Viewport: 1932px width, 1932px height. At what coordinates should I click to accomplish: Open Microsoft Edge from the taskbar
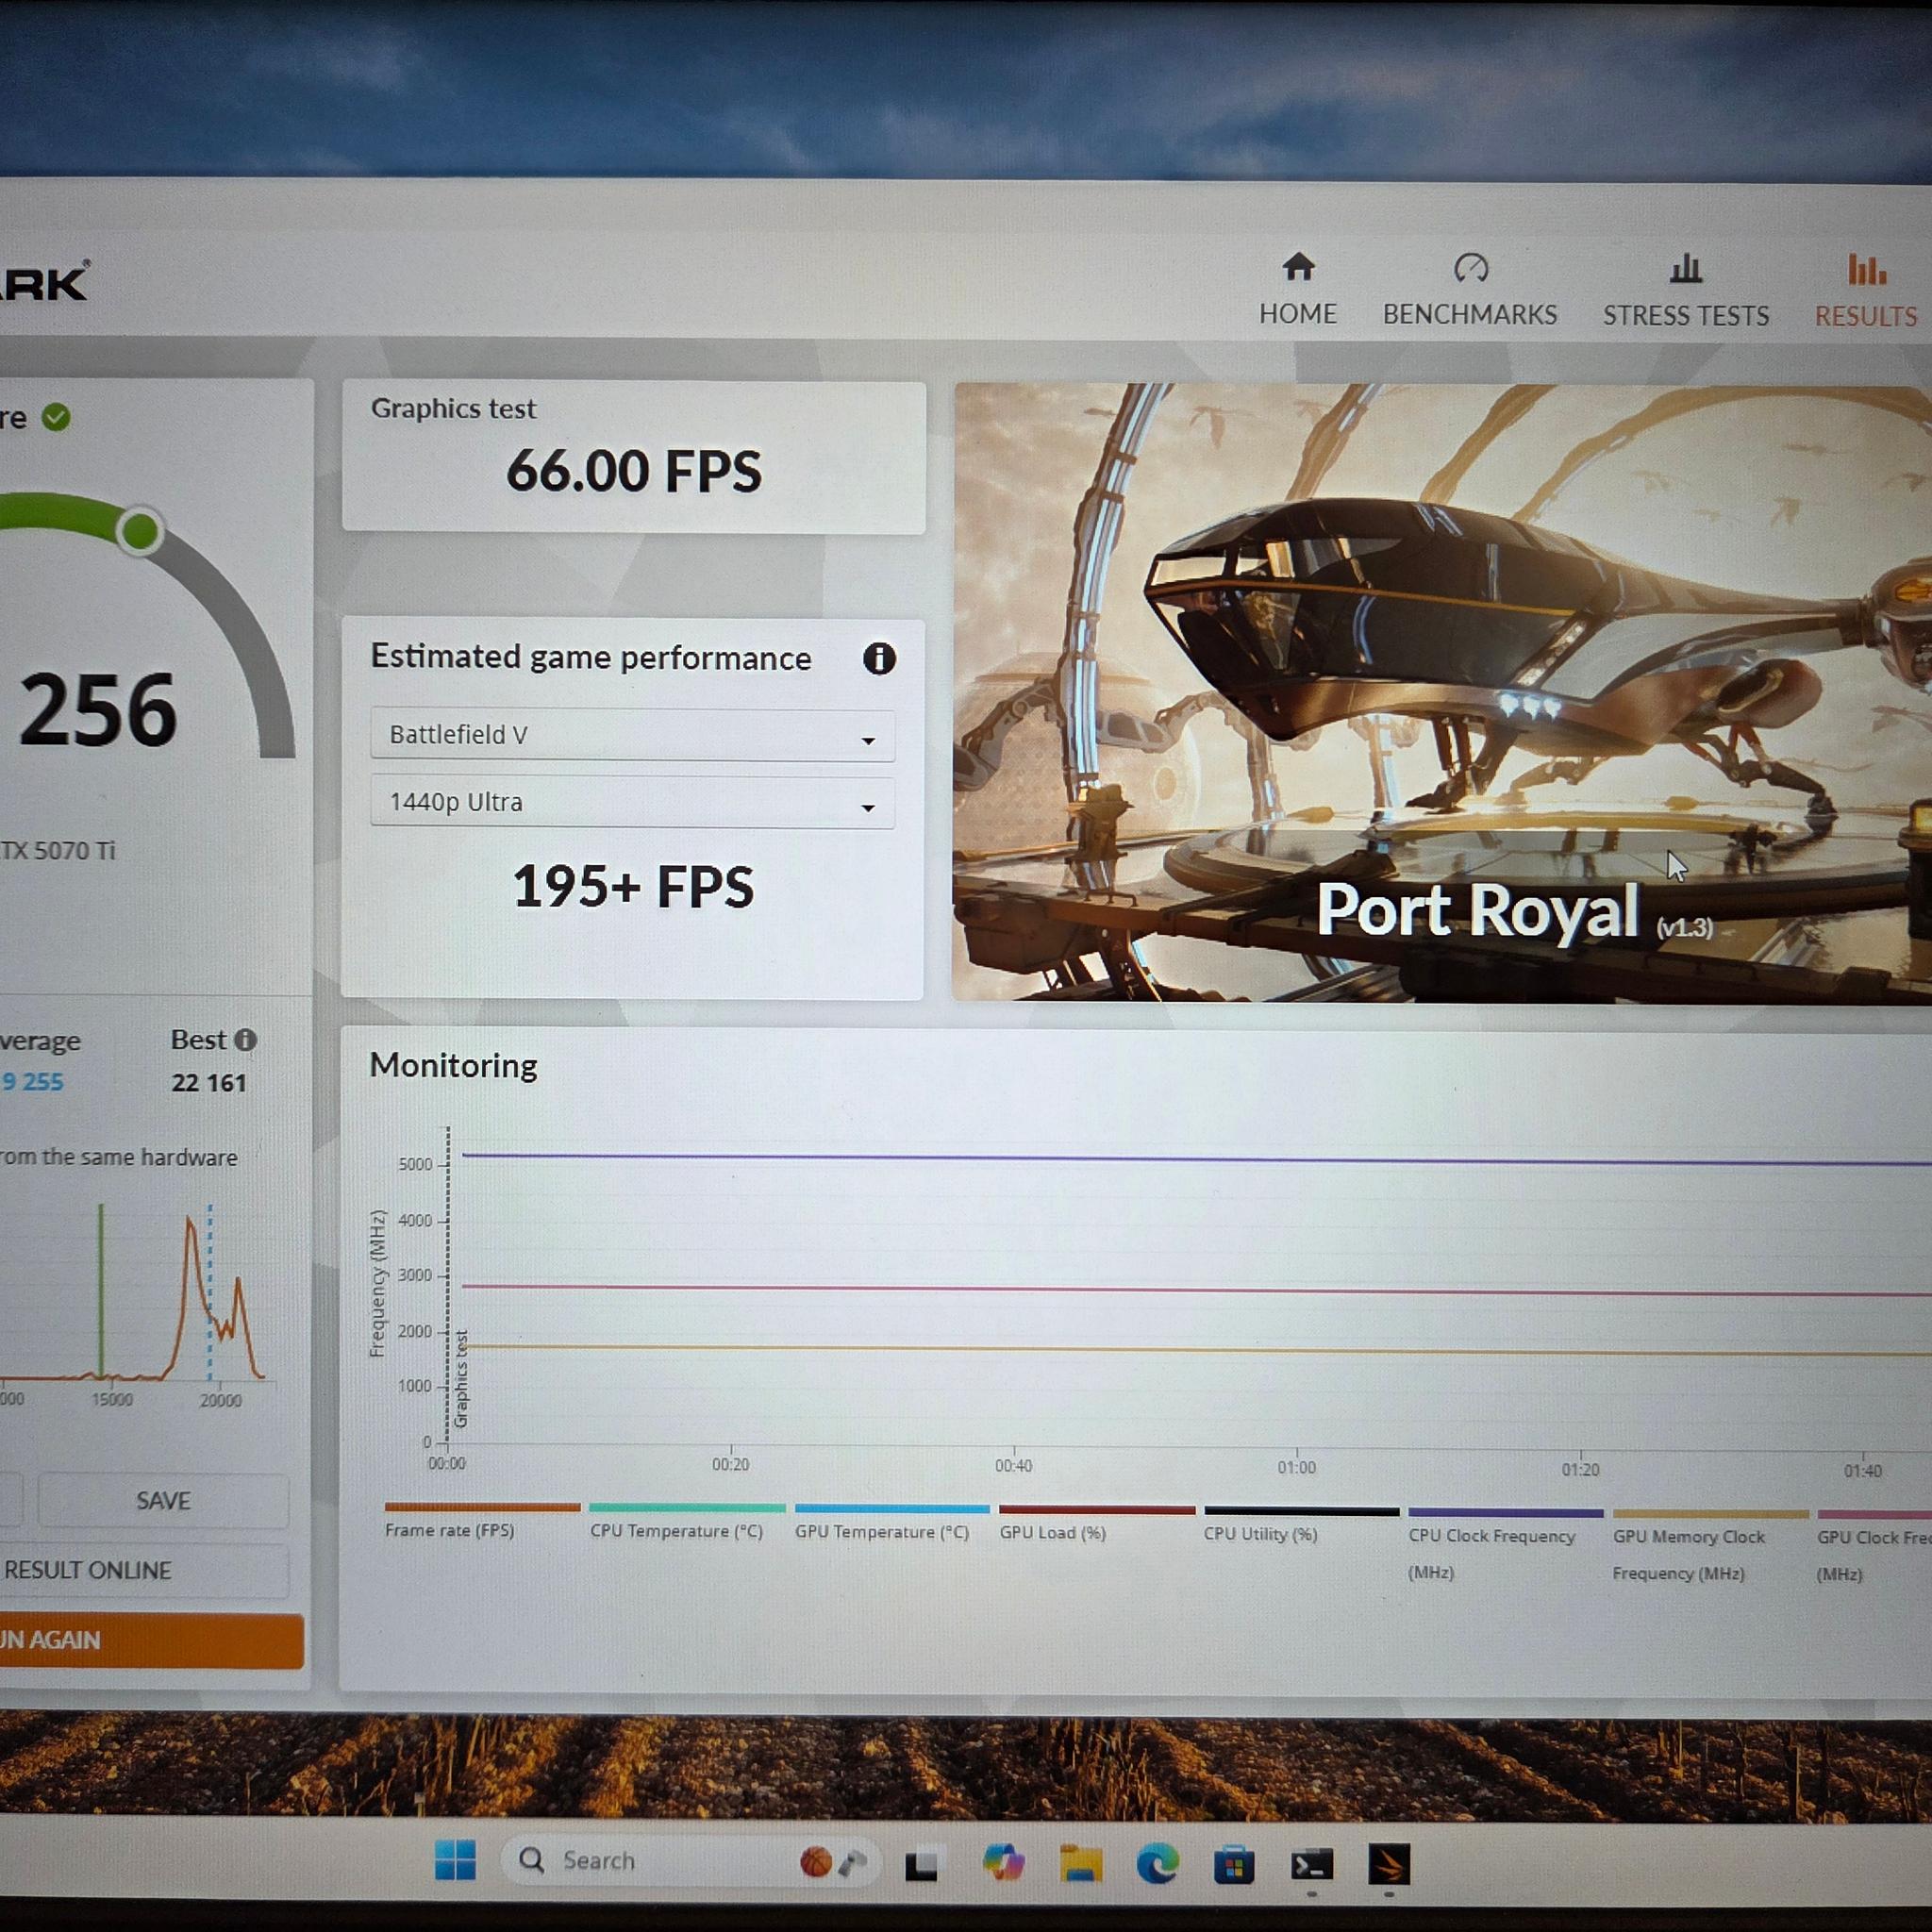(1157, 1865)
